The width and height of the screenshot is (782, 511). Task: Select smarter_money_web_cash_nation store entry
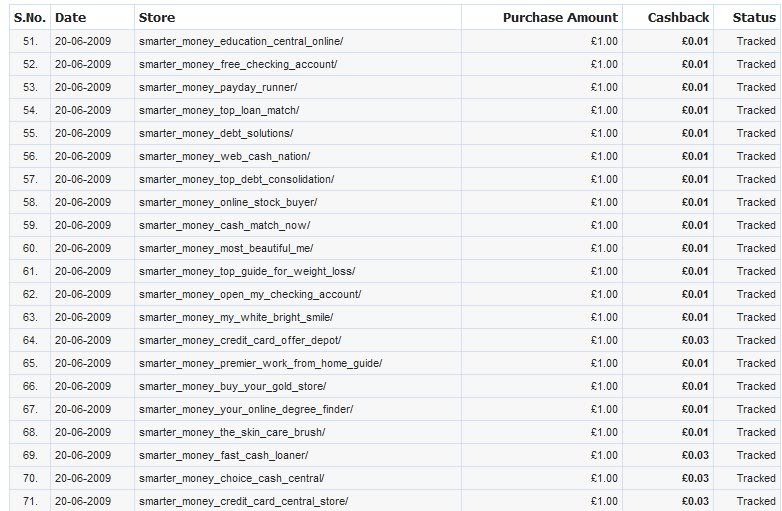(224, 156)
